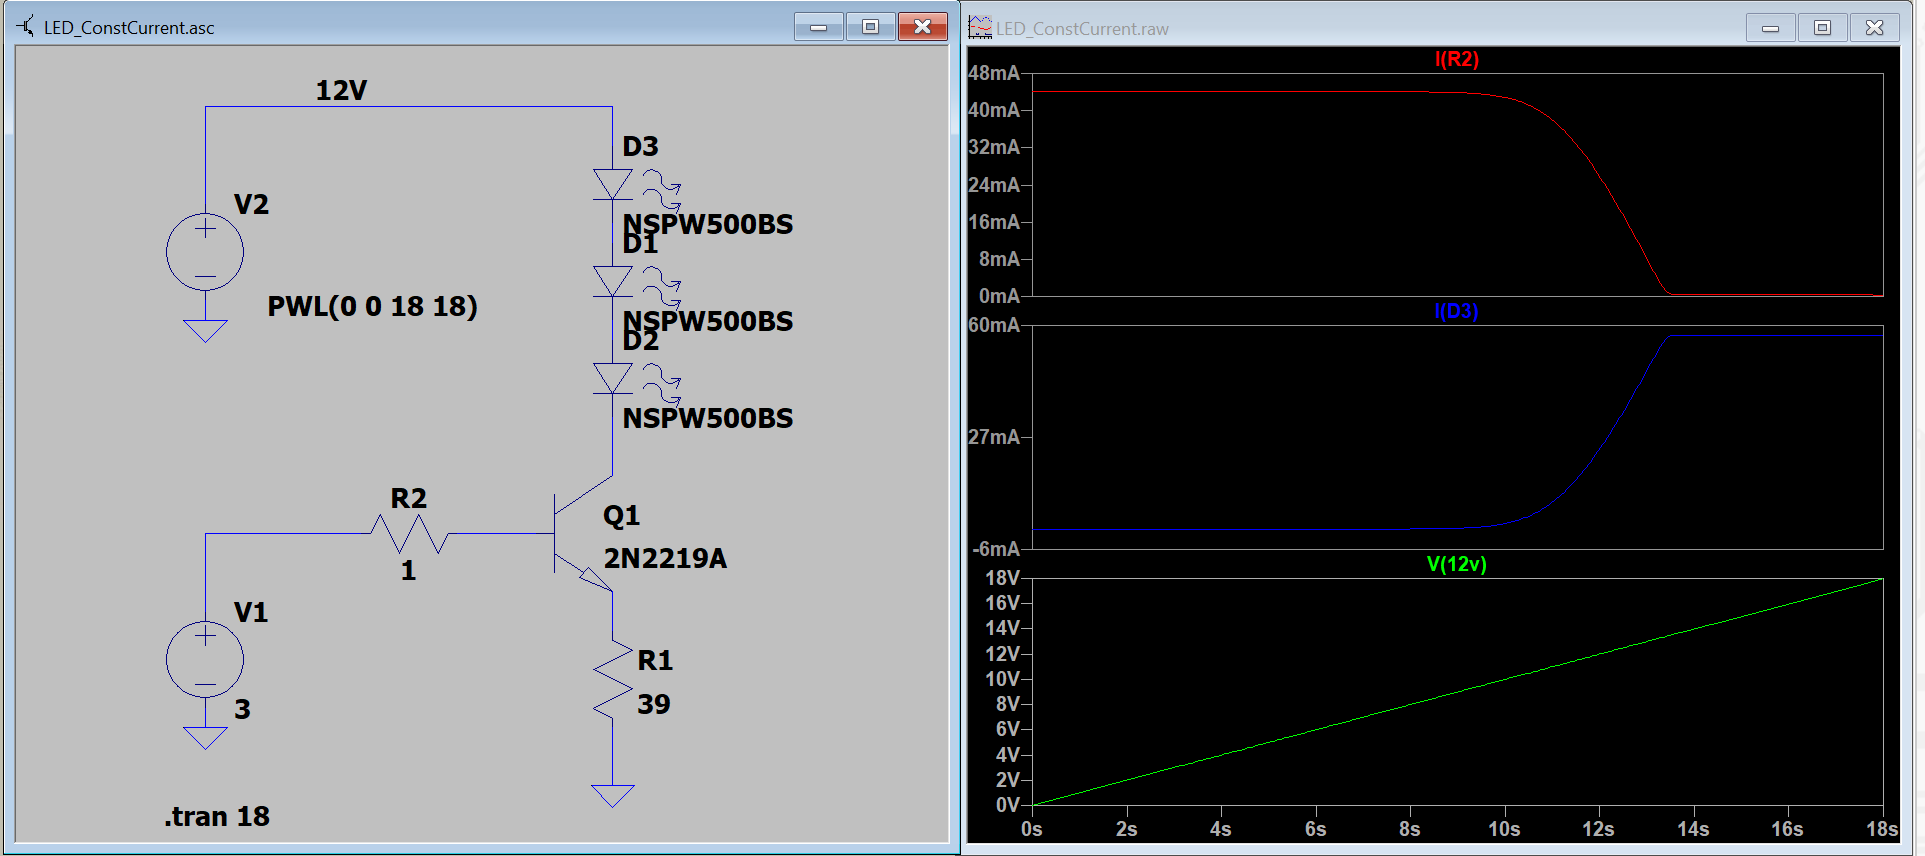Screen dimensions: 1925x856
Task: Click the ground symbol under V1
Action: 205,738
